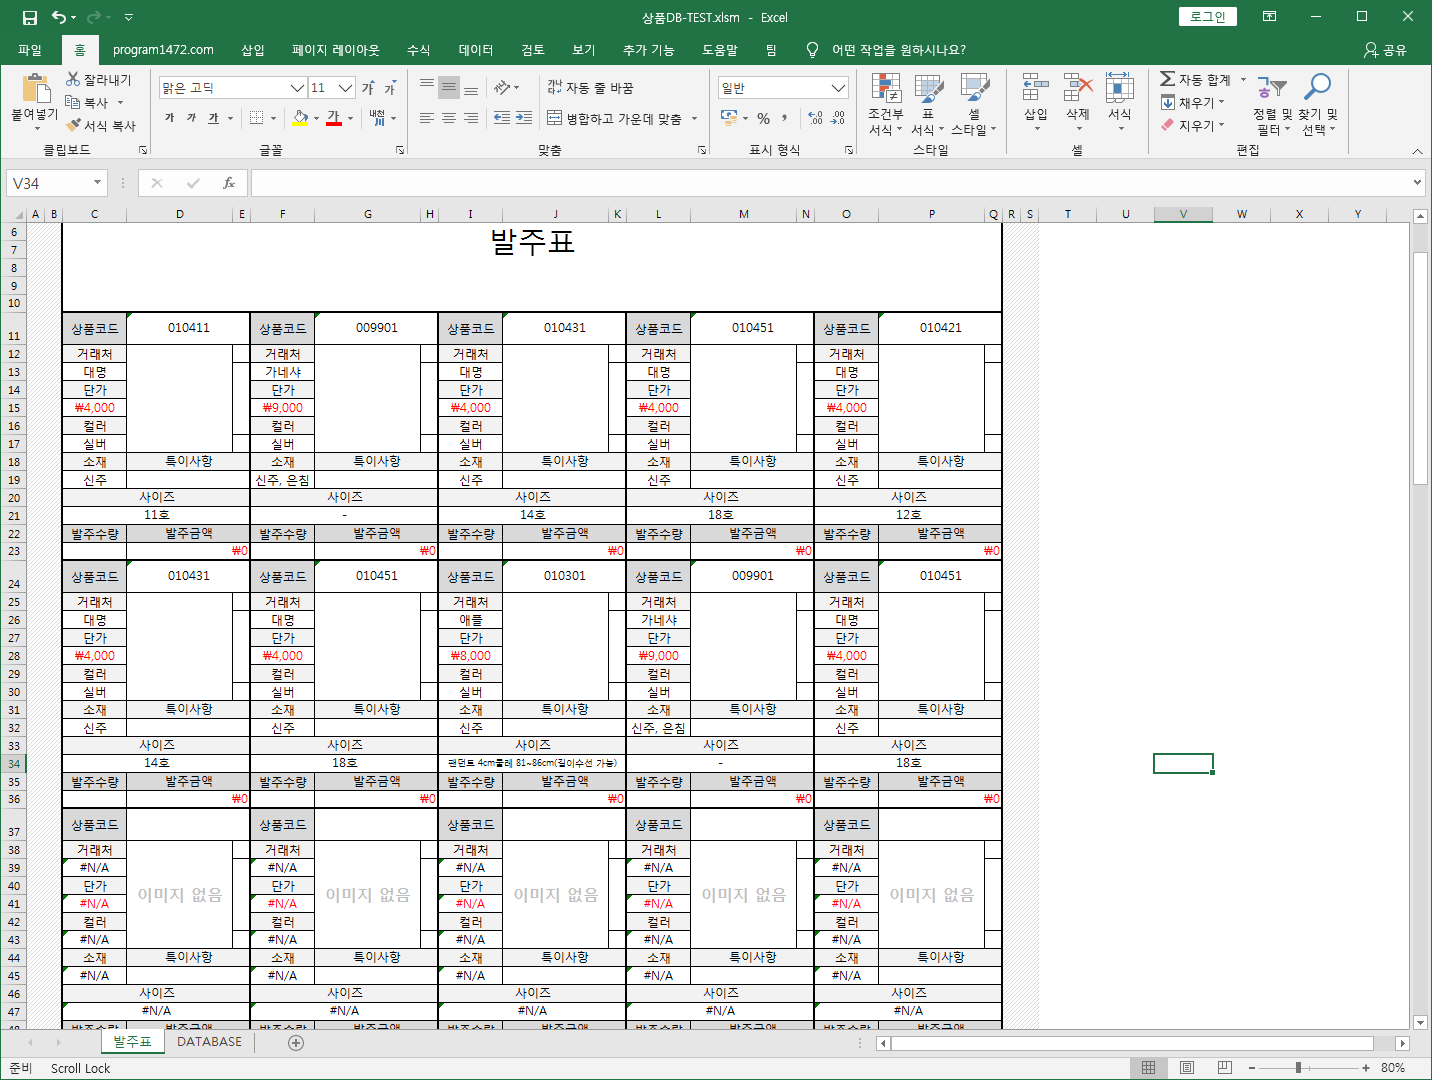This screenshot has height=1080, width=1432.
Task: Click the AutoSum (자동 합계) sigma icon
Action: [x=1167, y=79]
